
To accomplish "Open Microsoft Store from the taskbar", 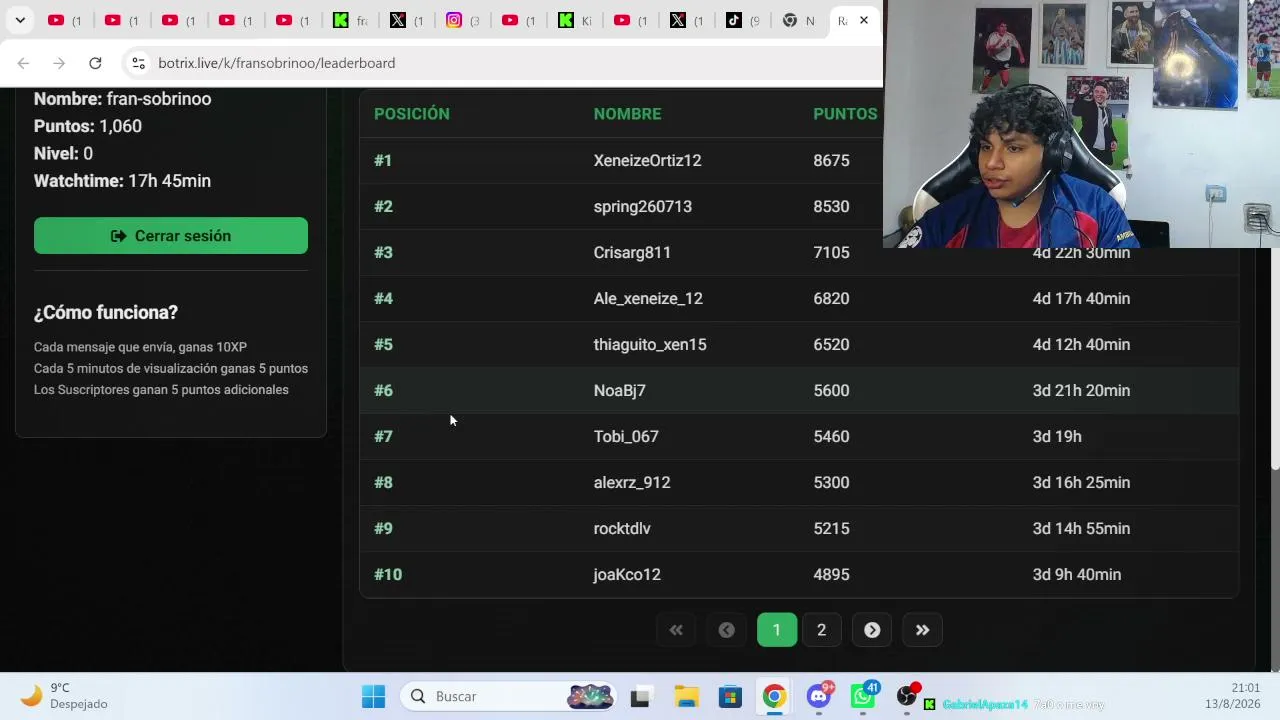I will 730,696.
